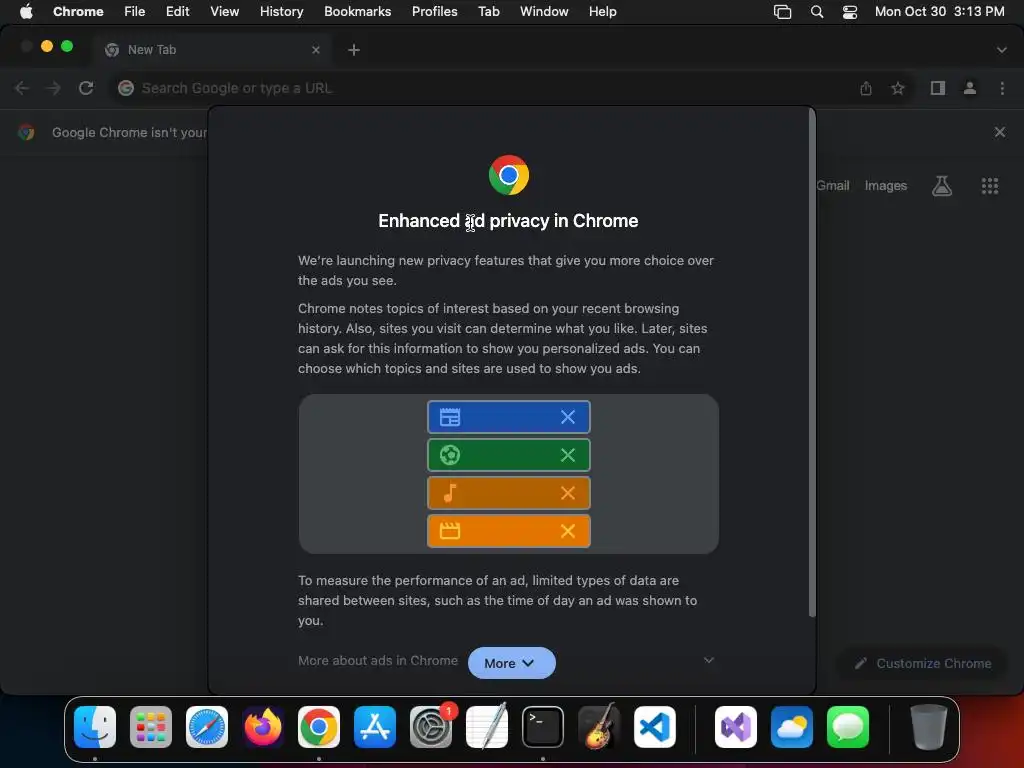Open the Bookmarks menu
This screenshot has width=1024, height=768.
(357, 11)
